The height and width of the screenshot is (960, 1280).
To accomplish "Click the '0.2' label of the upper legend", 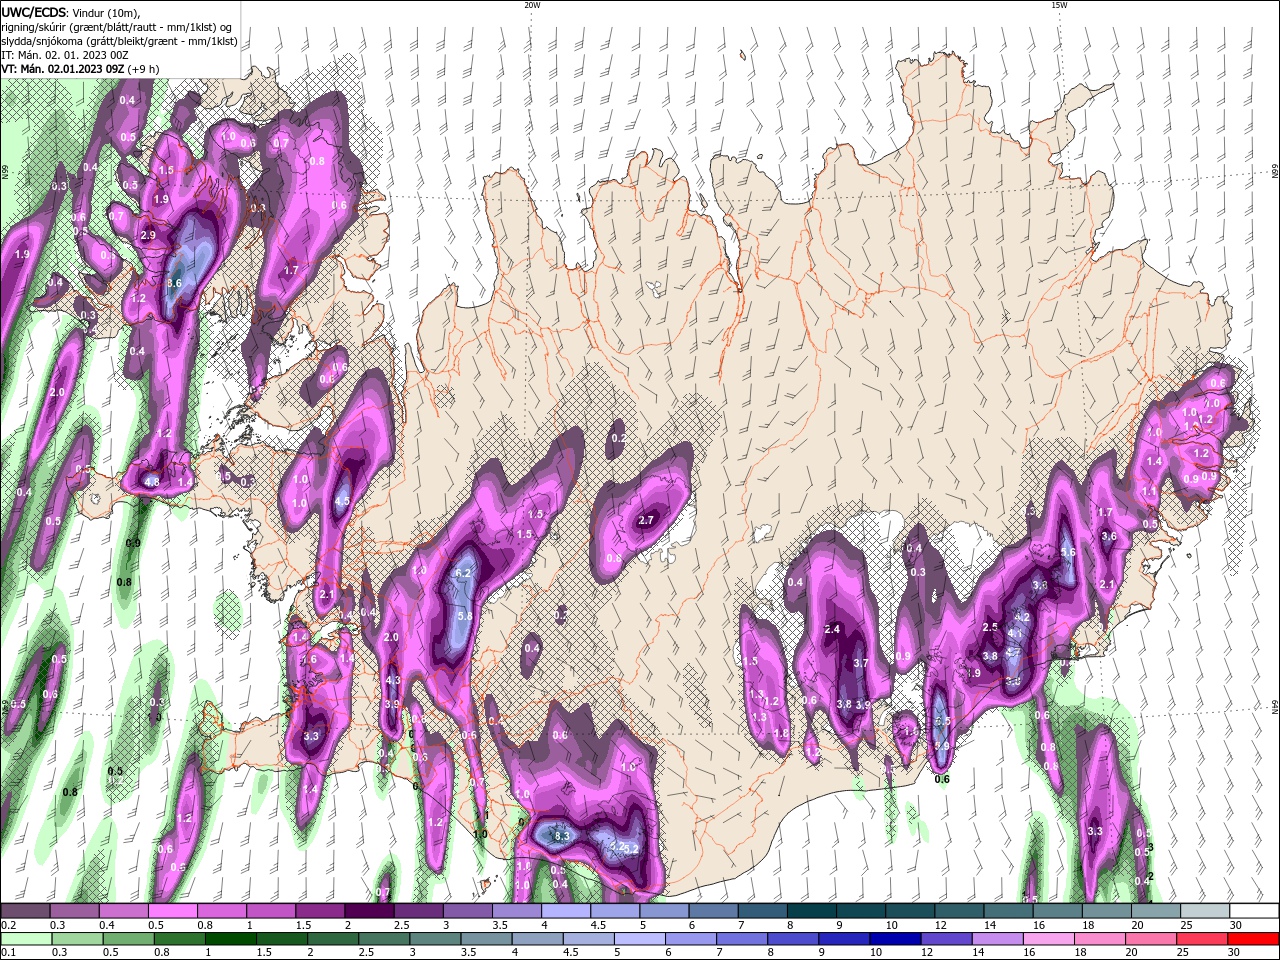I will pyautogui.click(x=9, y=925).
